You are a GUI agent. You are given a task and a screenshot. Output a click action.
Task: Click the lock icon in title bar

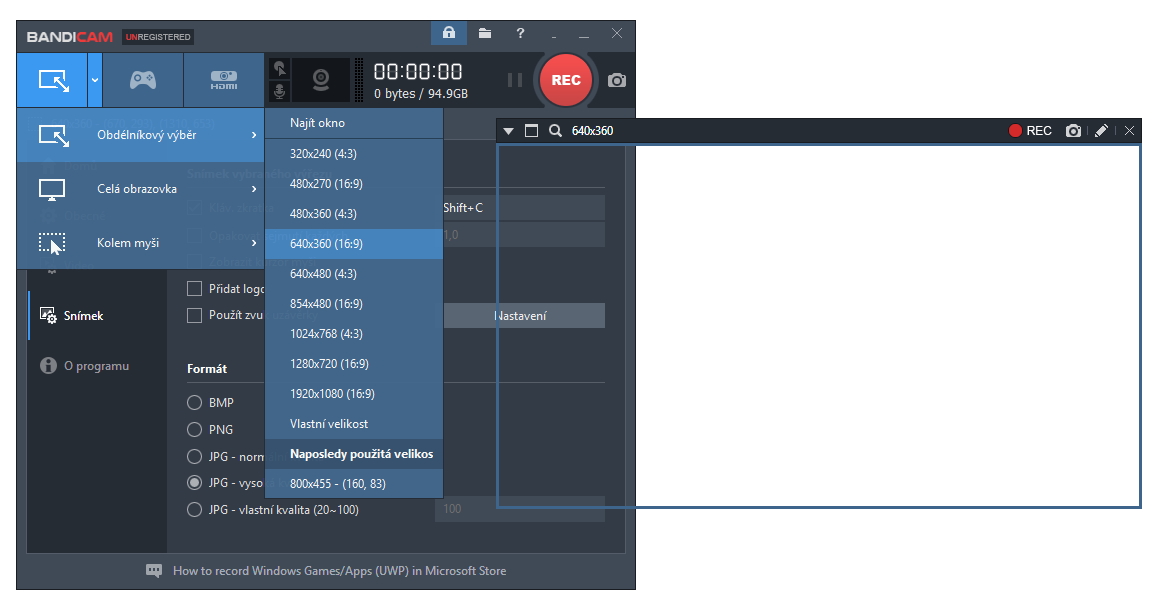point(448,33)
